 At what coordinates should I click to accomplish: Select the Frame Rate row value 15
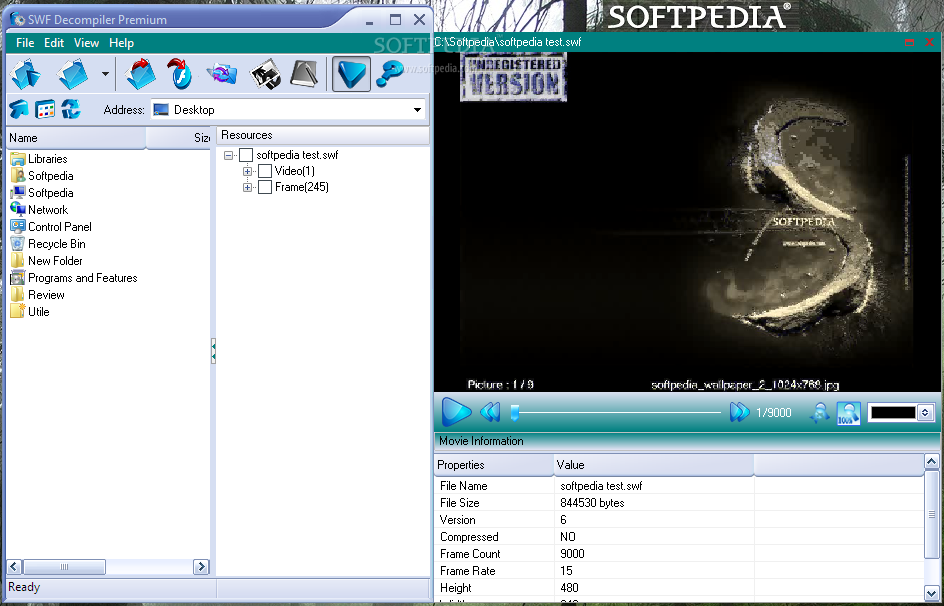[566, 570]
